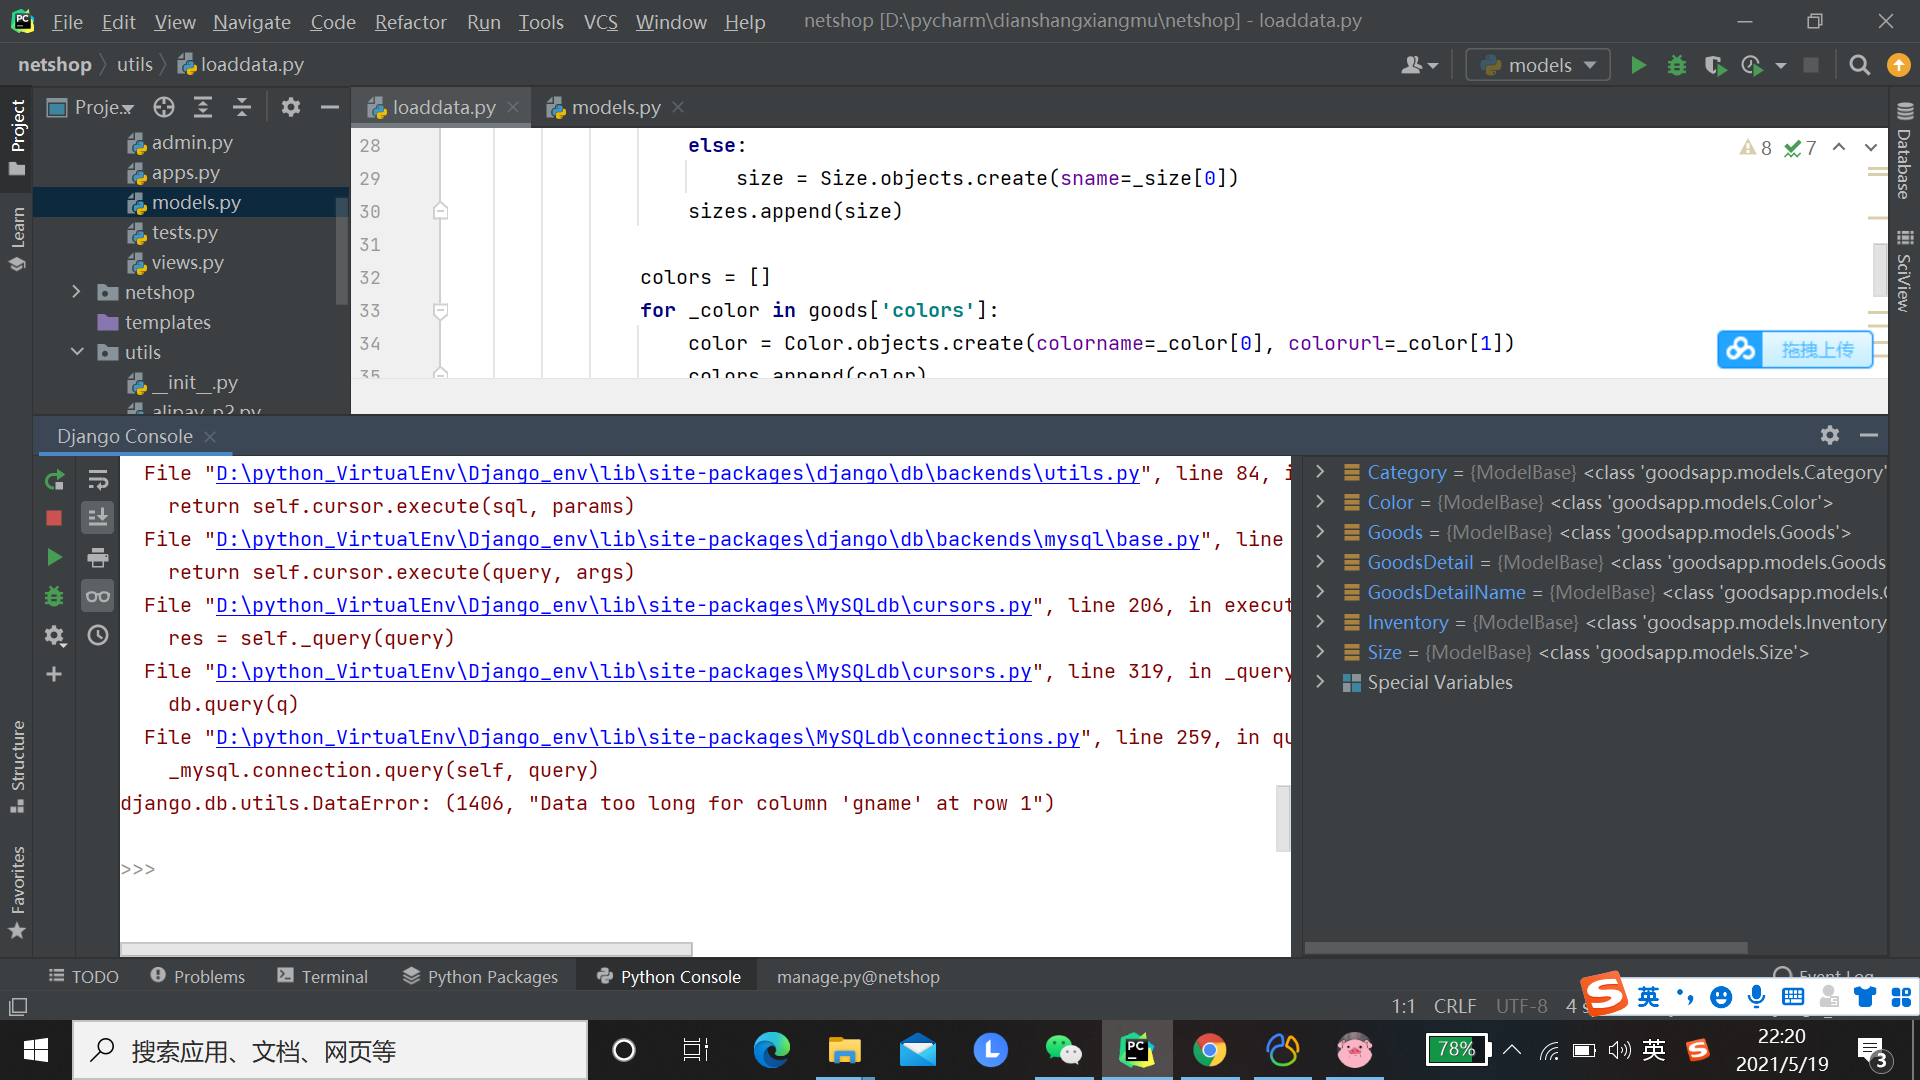Image resolution: width=1920 pixels, height=1080 pixels.
Task: Open Django Console panel gear options
Action: pos(1830,435)
